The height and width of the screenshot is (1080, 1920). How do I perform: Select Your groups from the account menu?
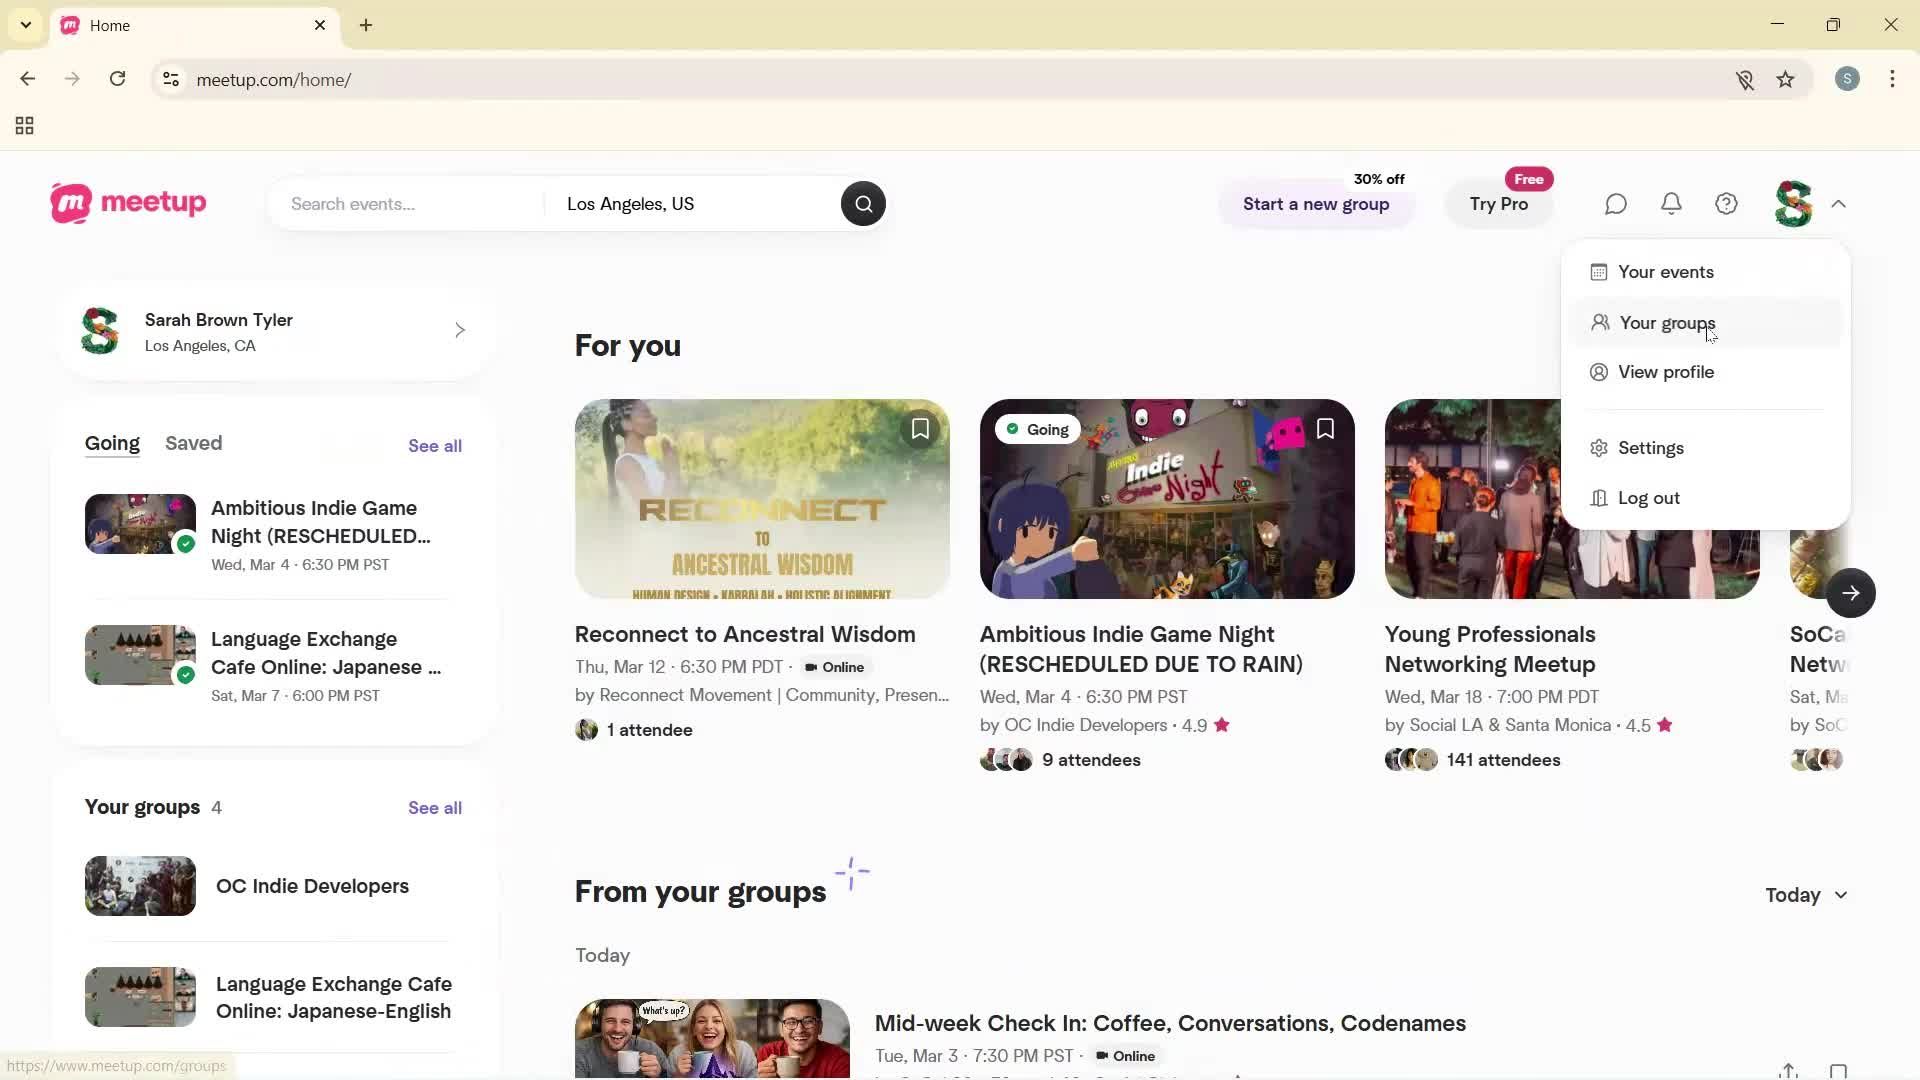click(x=1666, y=322)
